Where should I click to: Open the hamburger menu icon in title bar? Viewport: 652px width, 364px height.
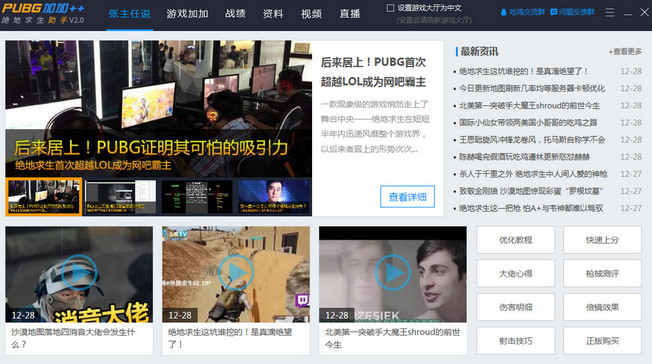click(610, 12)
